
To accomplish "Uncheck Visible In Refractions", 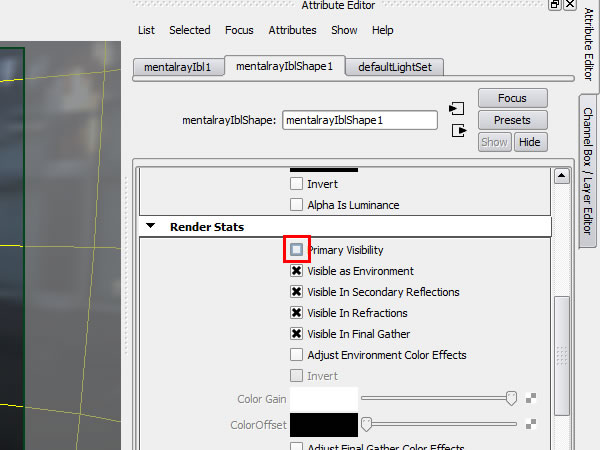I will [x=296, y=313].
